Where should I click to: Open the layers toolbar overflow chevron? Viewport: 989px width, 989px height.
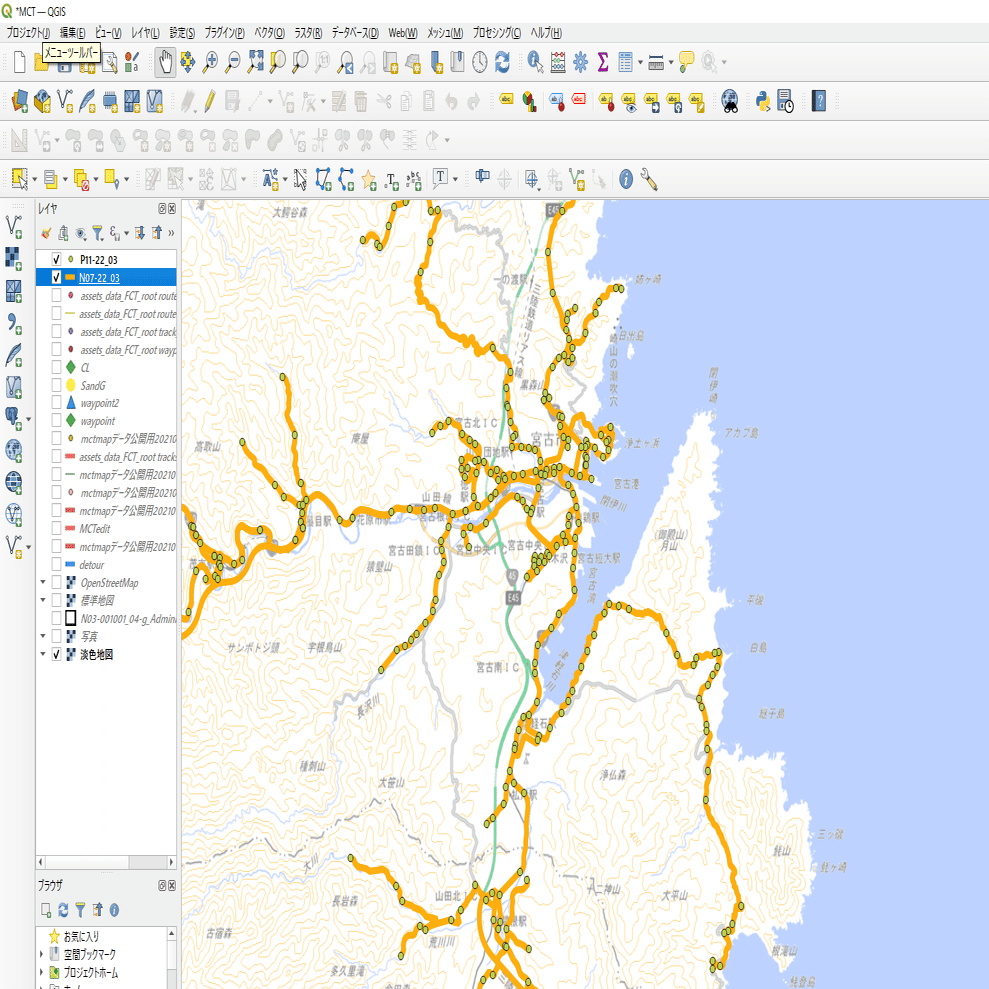[x=171, y=233]
